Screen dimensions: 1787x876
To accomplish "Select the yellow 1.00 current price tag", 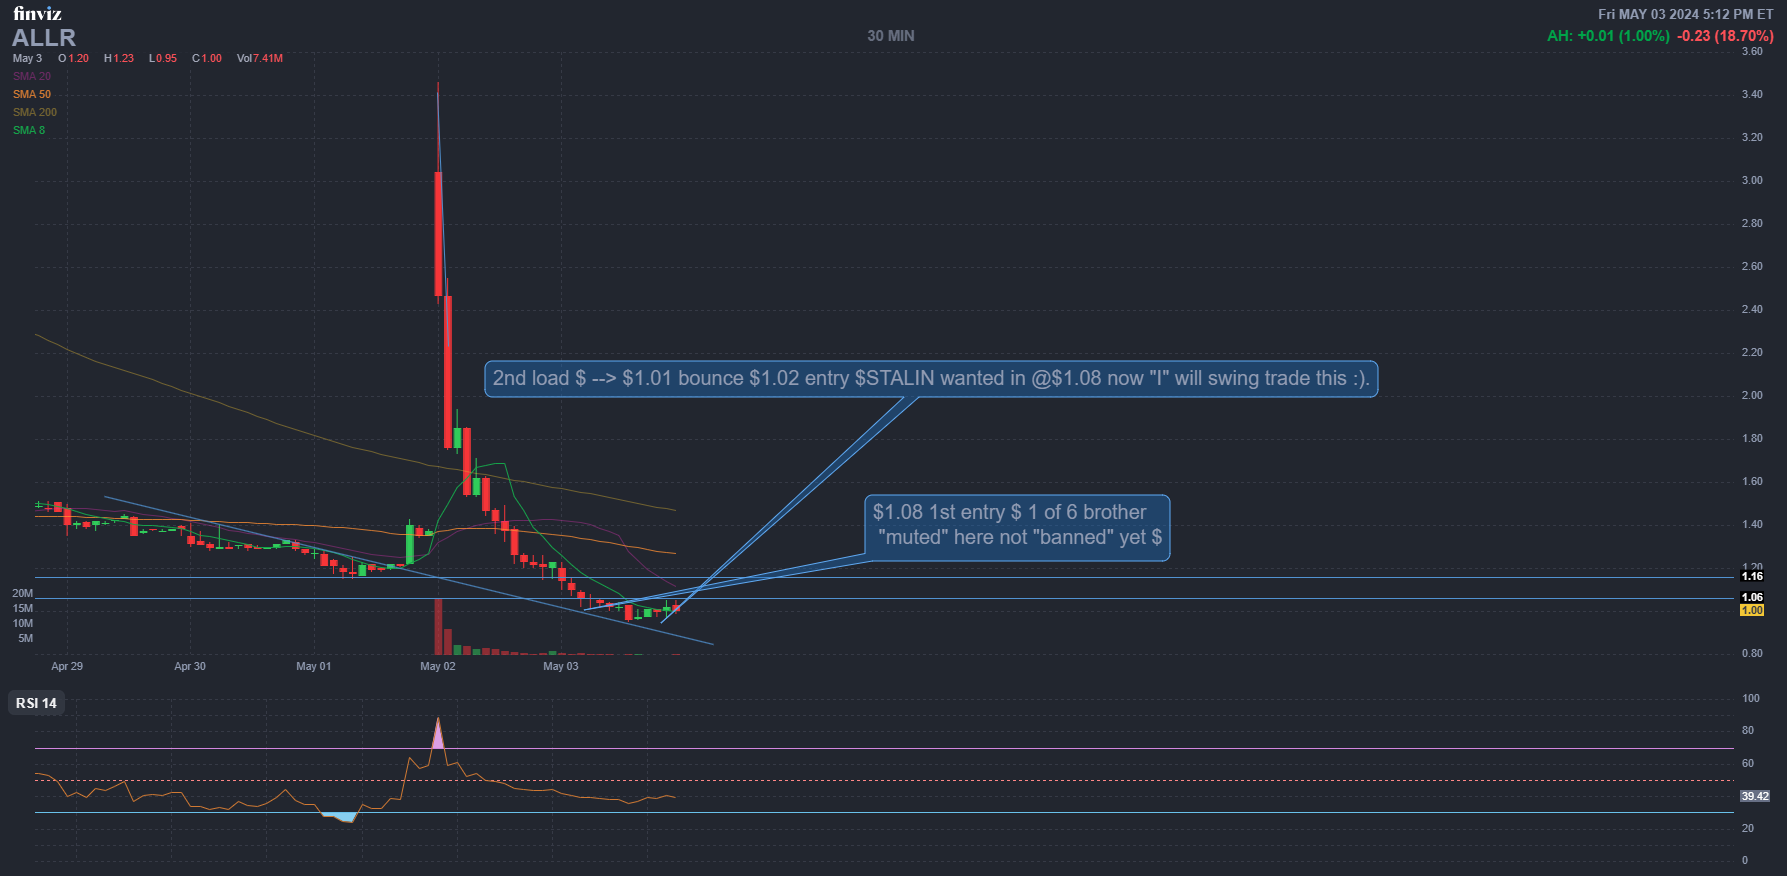I will pos(1752,610).
